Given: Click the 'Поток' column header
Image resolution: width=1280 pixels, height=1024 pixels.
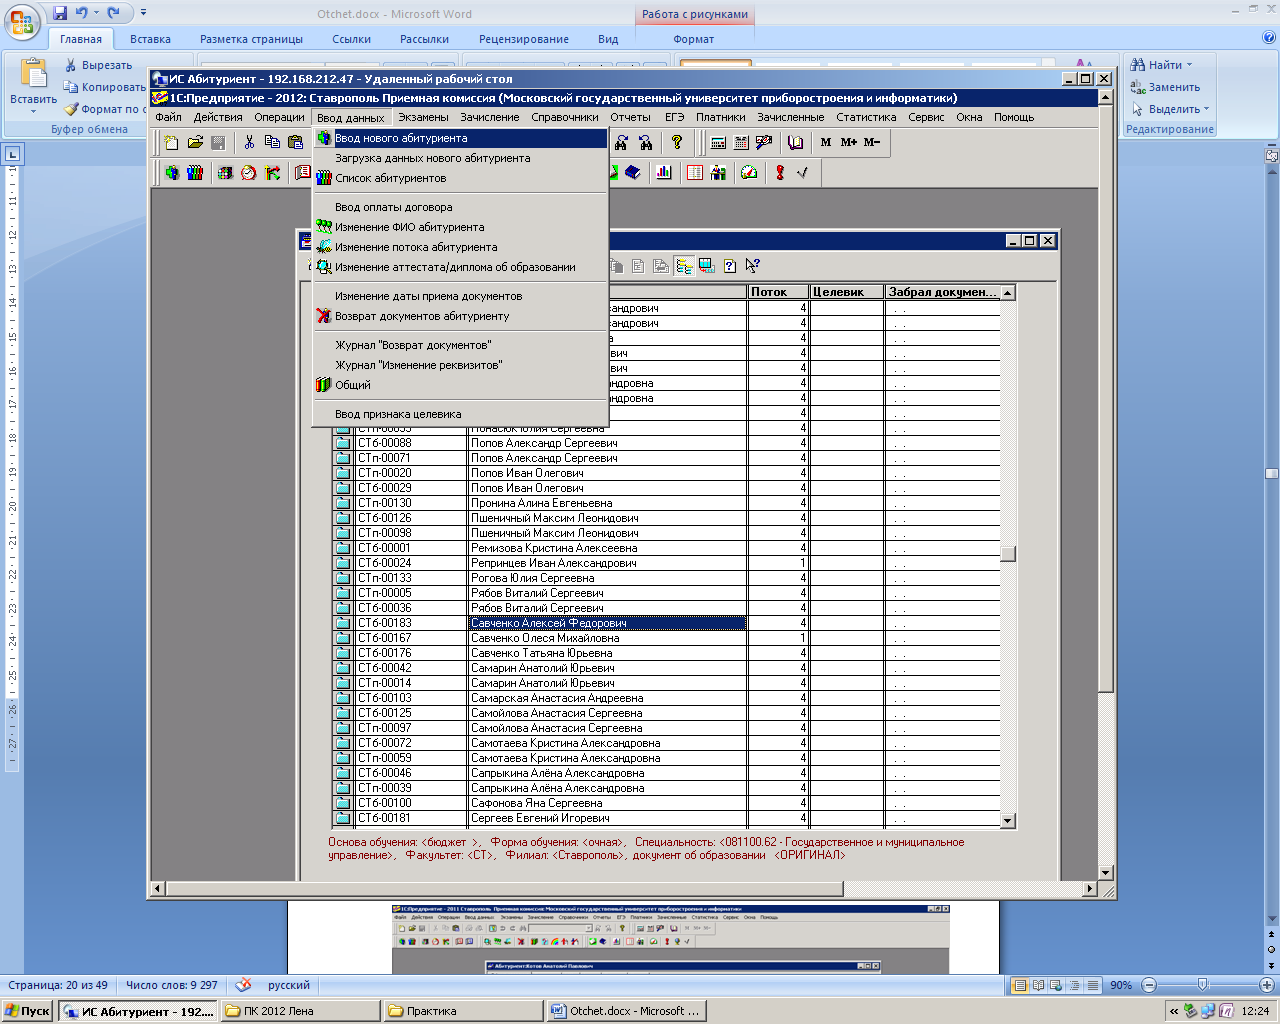Looking at the screenshot, I should [779, 292].
